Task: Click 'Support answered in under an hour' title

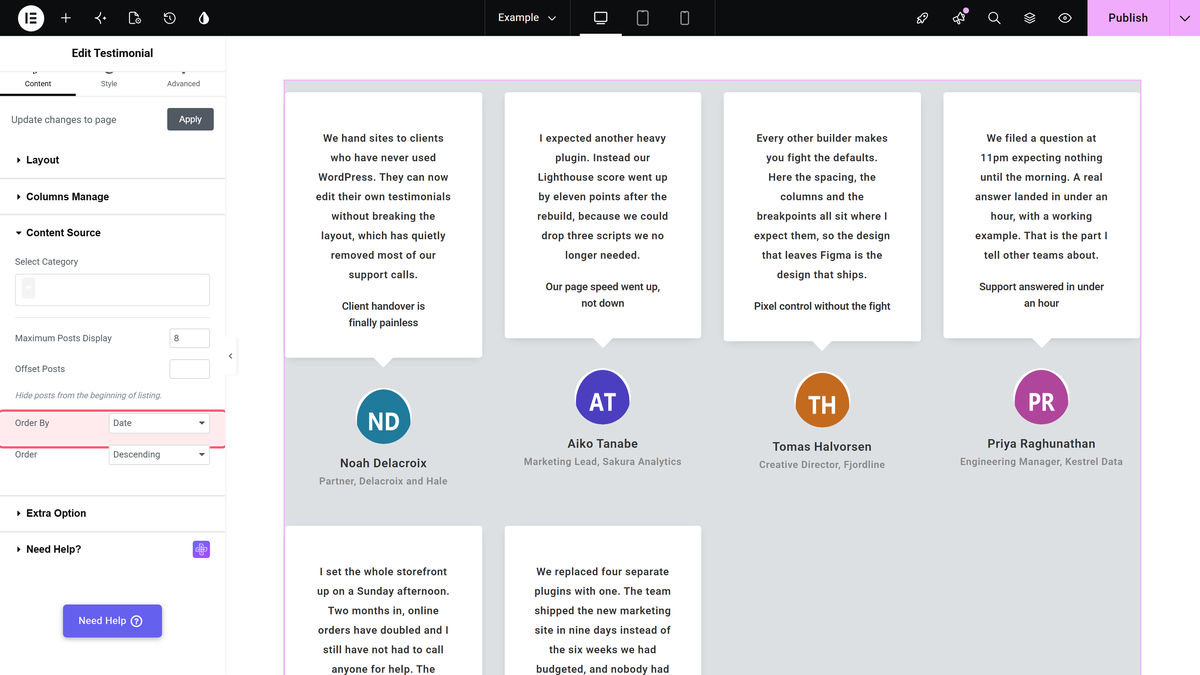Action: [1041, 295]
